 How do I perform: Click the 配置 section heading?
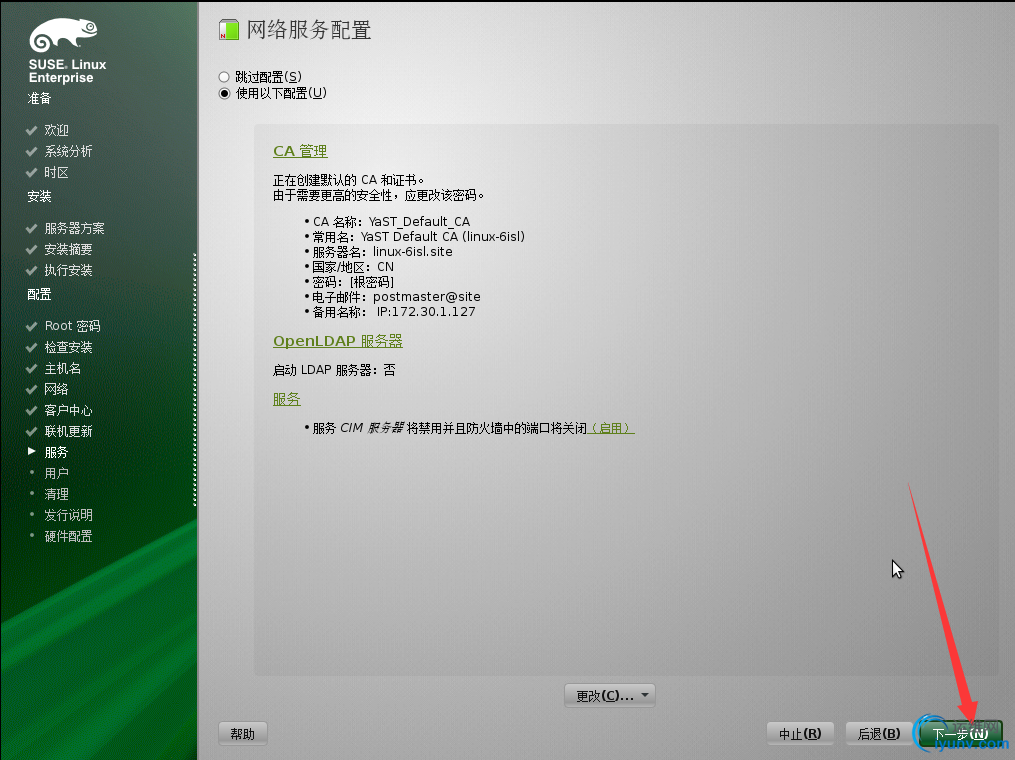click(39, 294)
